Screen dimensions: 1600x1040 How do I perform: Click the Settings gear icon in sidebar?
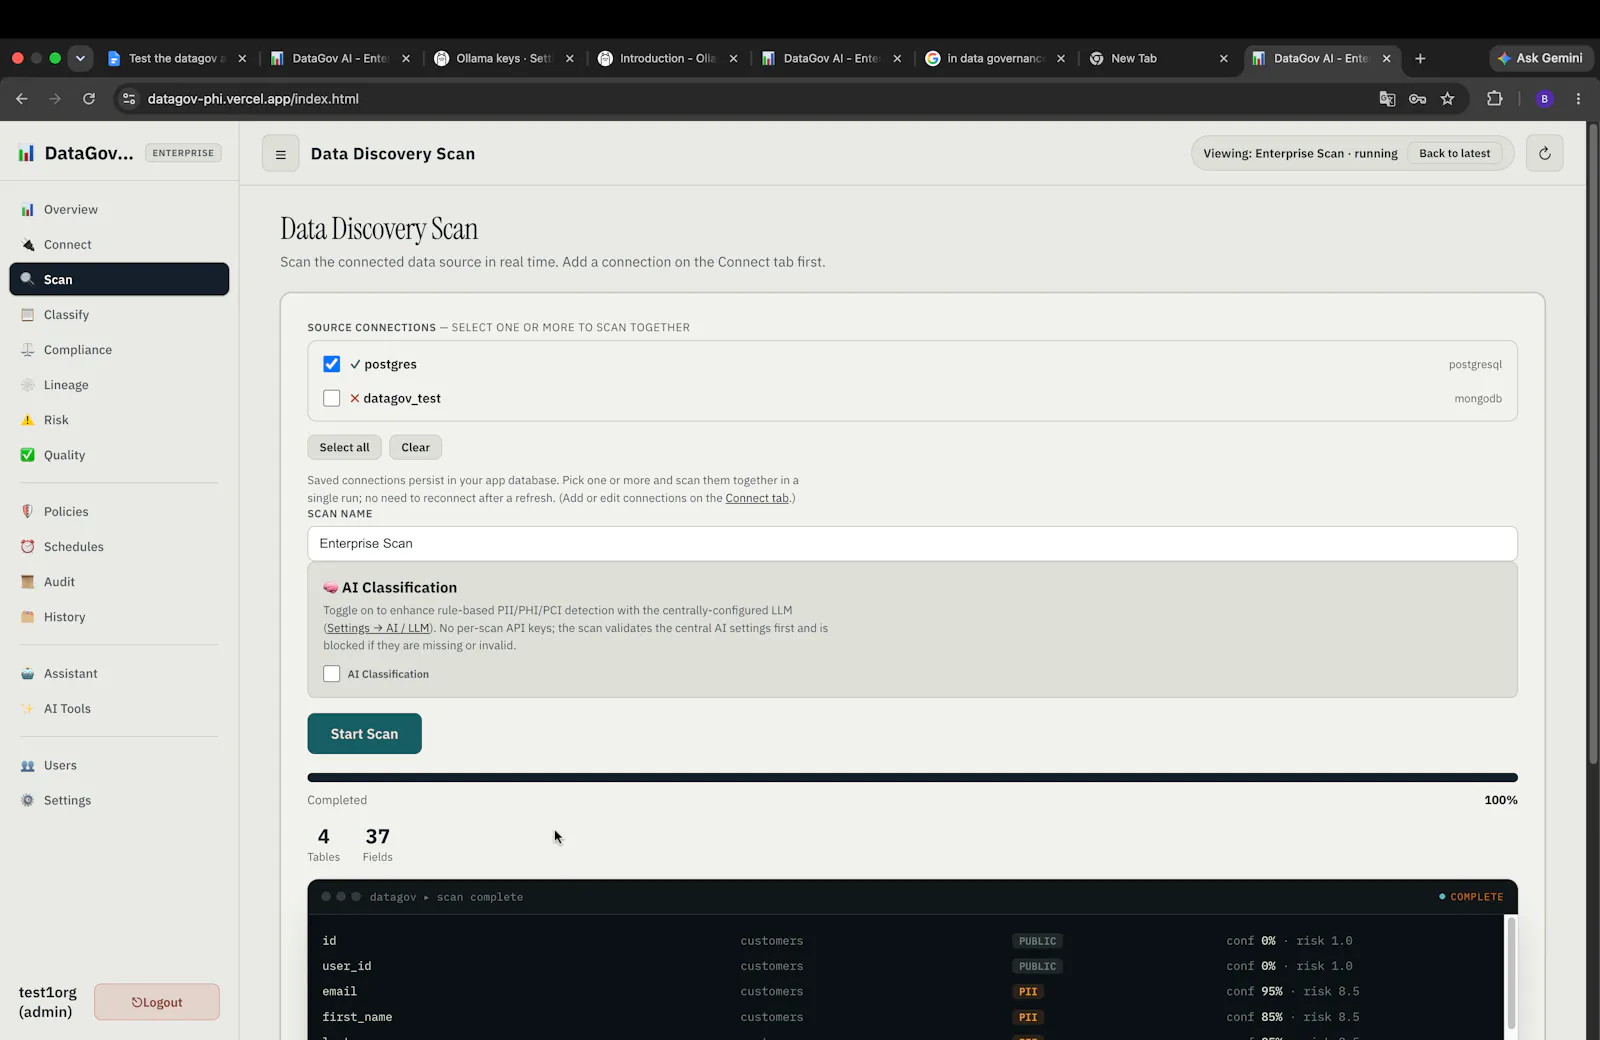pyautogui.click(x=28, y=801)
